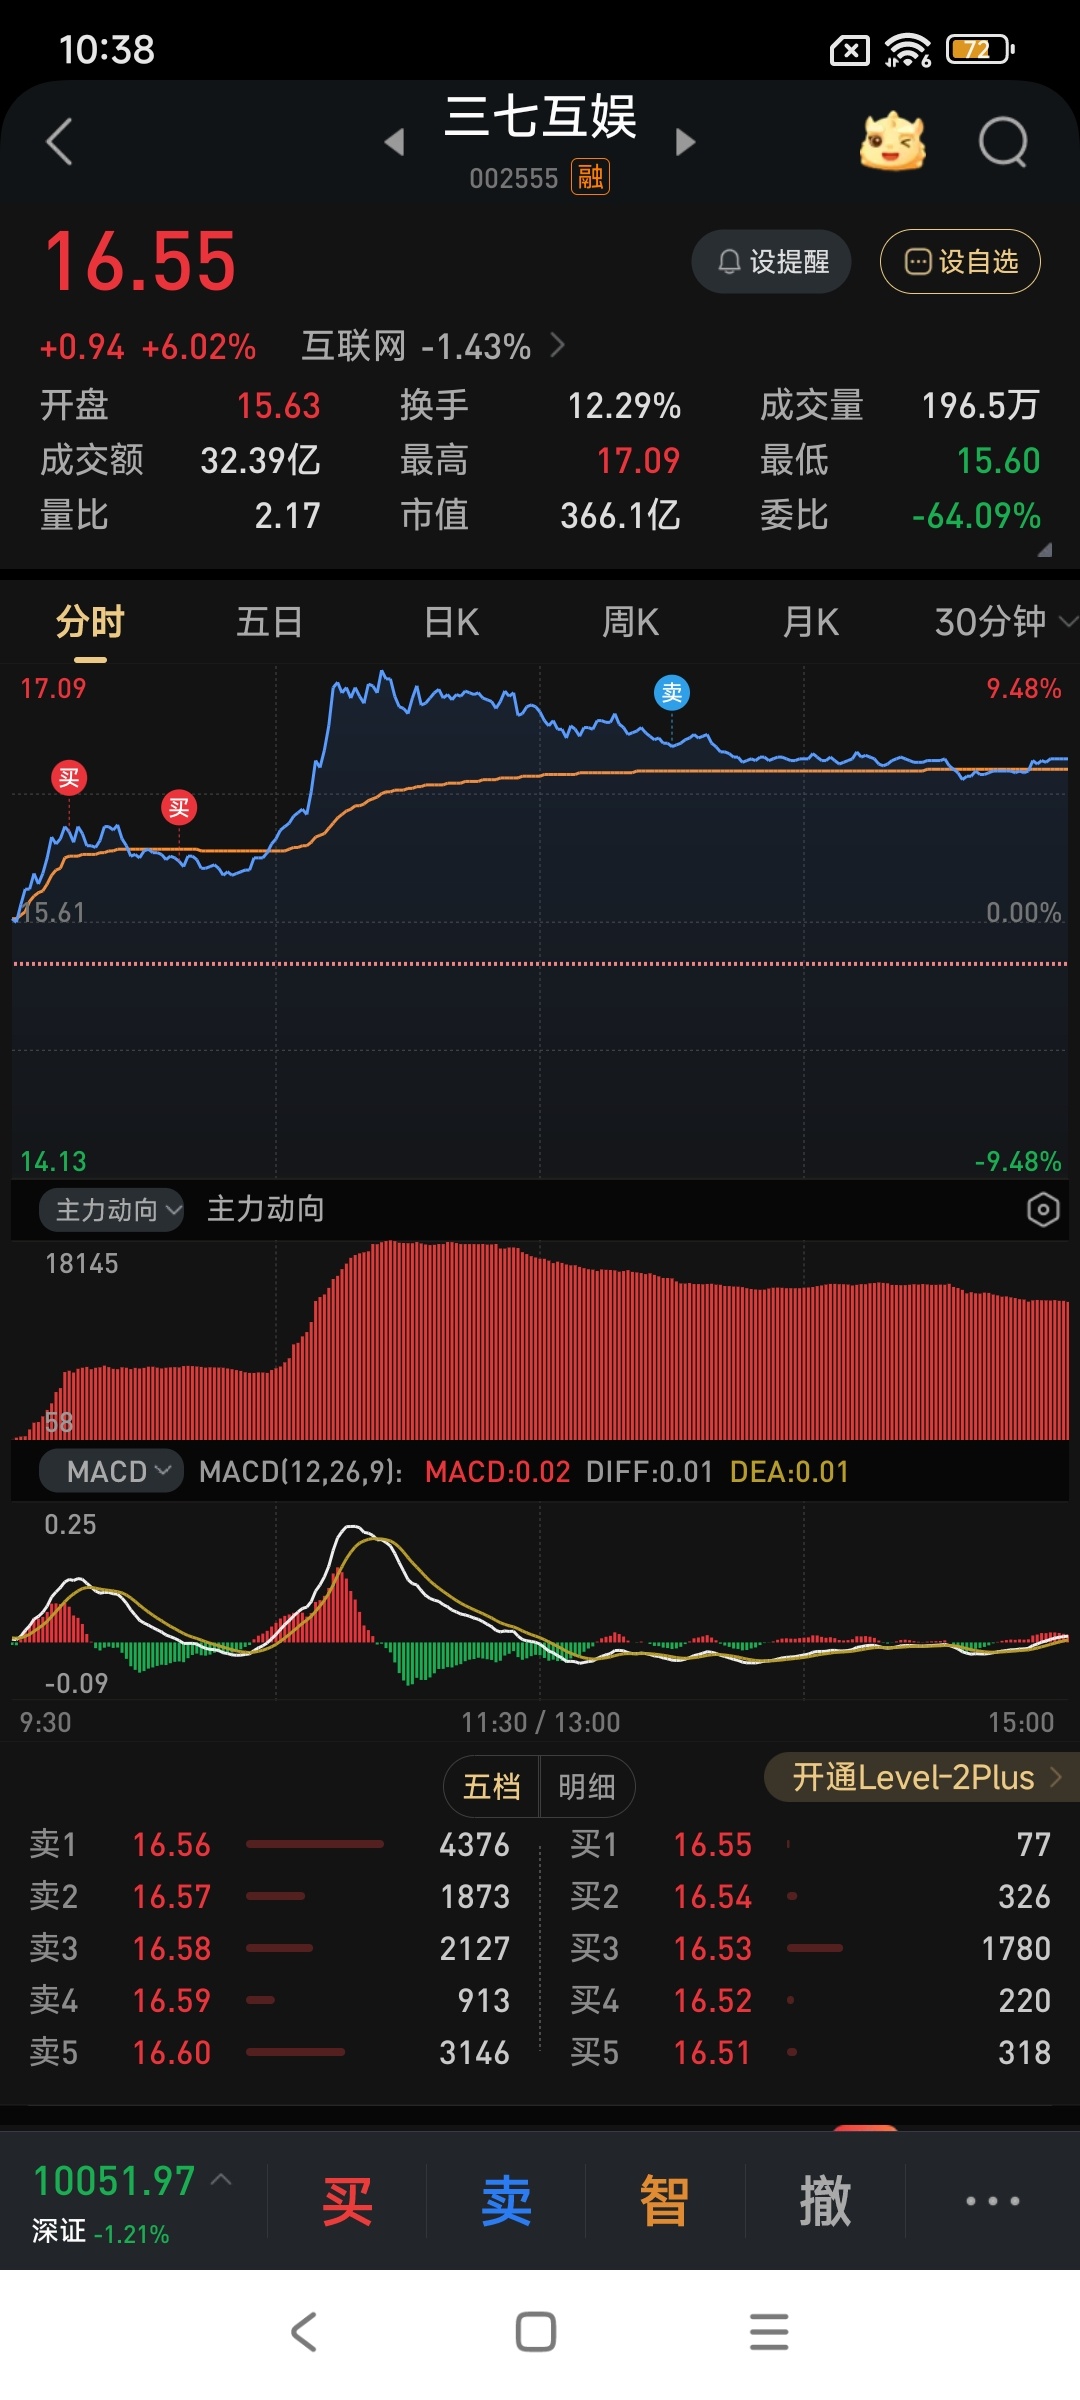Open the 主力动向 indicator dropdown
The height and width of the screenshot is (2400, 1080).
pyautogui.click(x=112, y=1210)
